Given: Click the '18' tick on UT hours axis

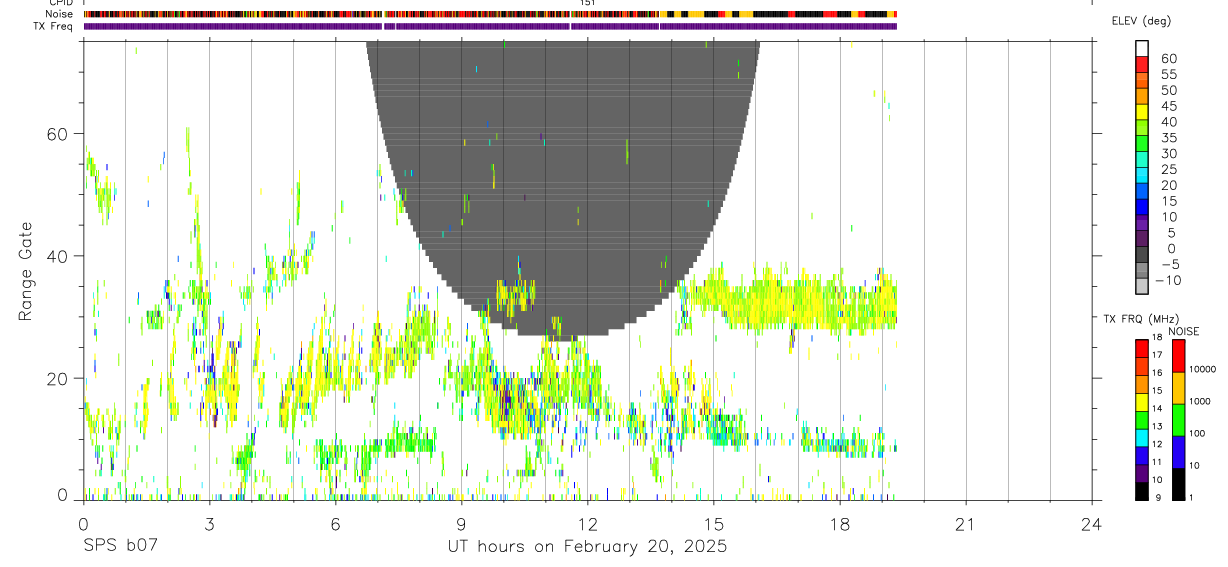Looking at the screenshot, I should click(840, 523).
